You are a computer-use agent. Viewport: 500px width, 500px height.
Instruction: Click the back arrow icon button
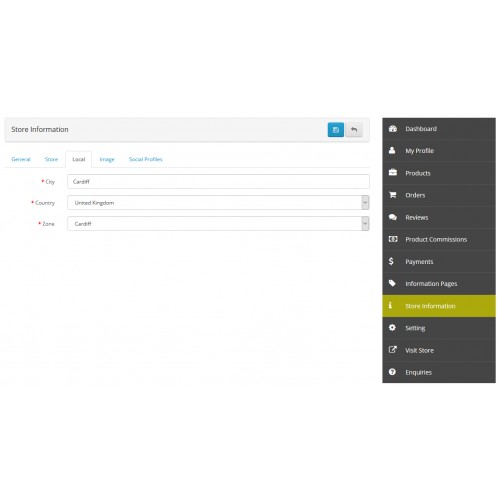point(354,130)
